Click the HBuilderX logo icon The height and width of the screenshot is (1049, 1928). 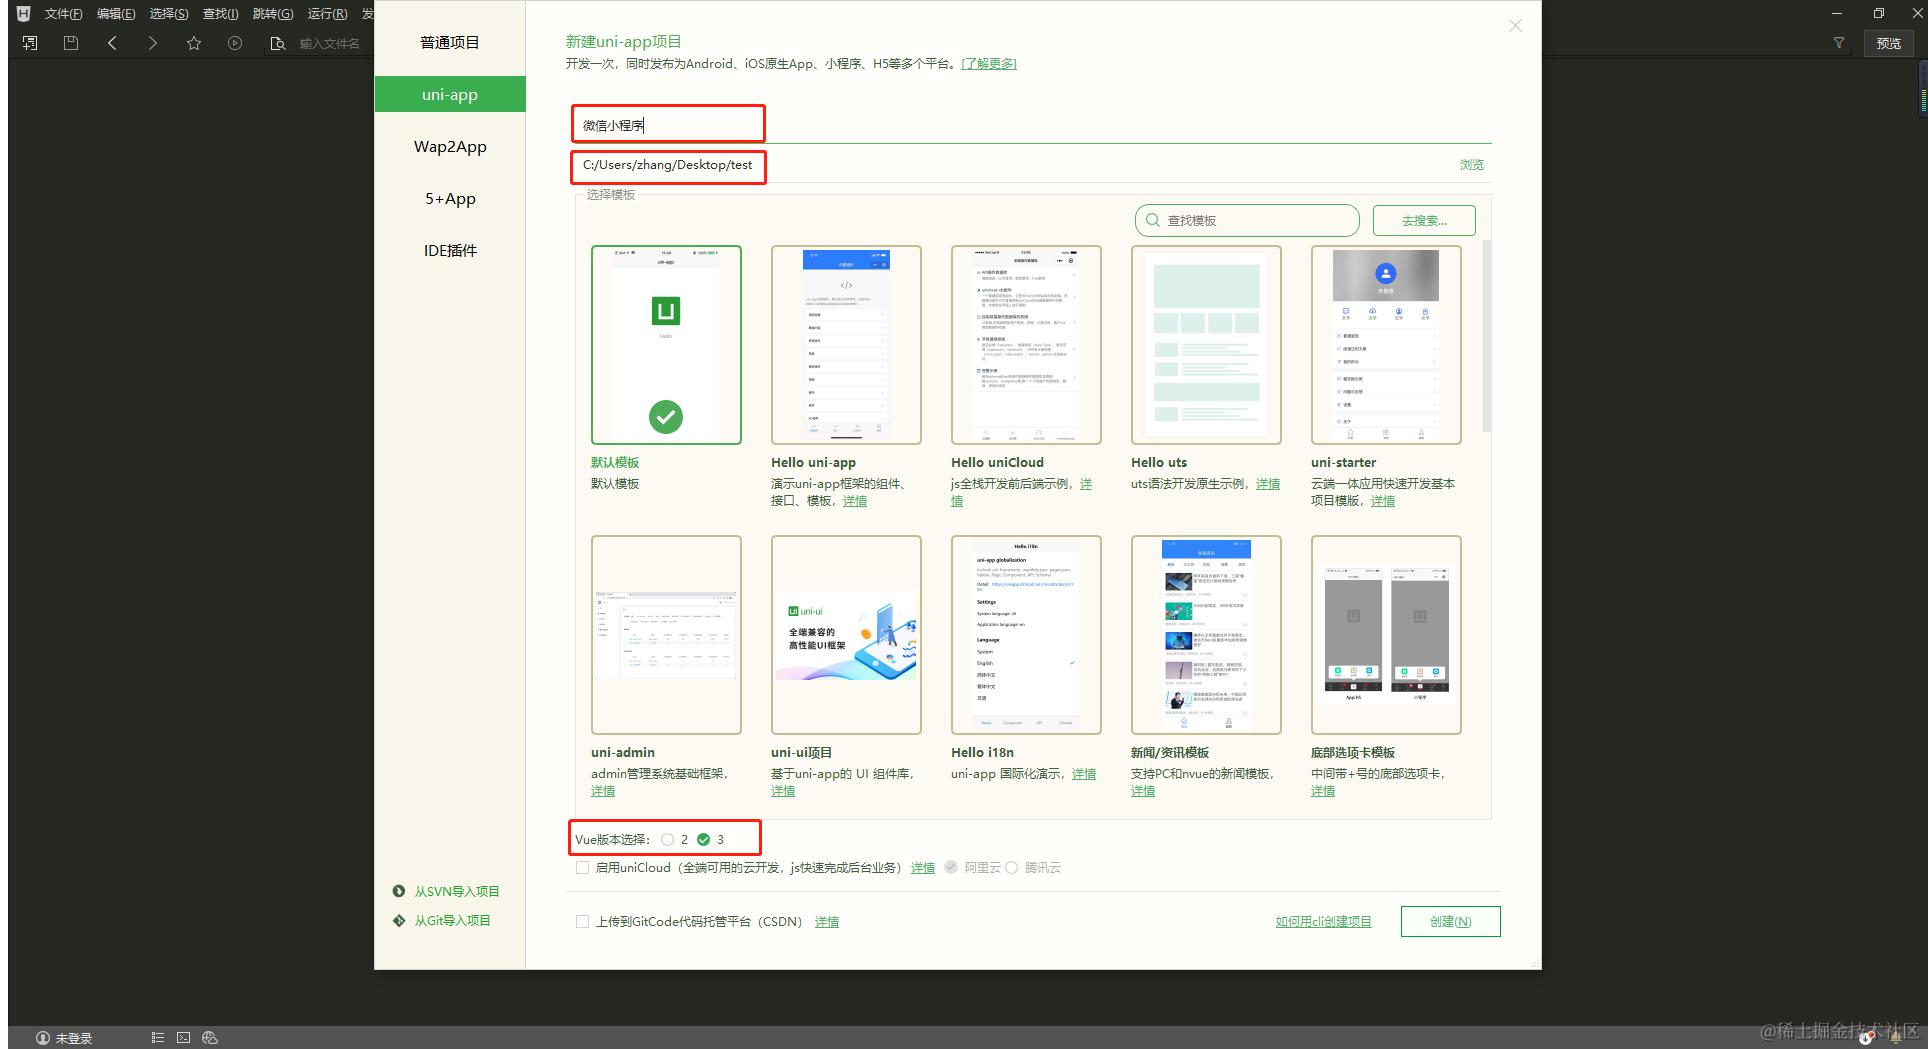coord(24,13)
